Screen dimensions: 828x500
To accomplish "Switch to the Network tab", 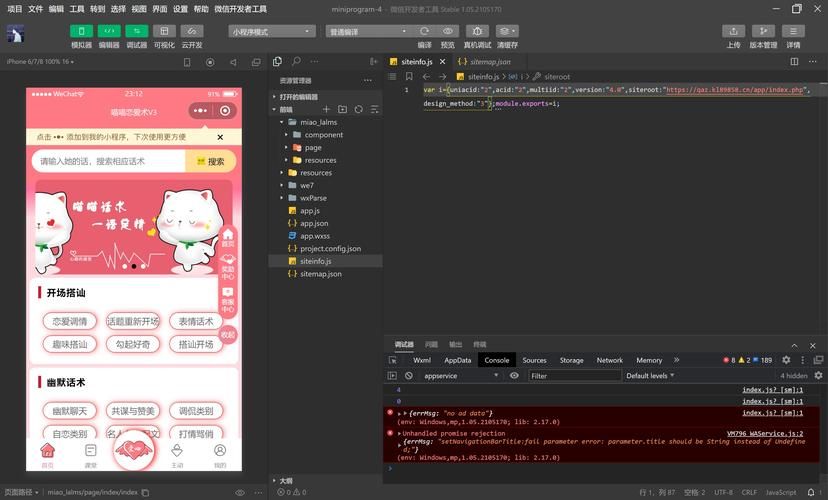I will point(609,360).
